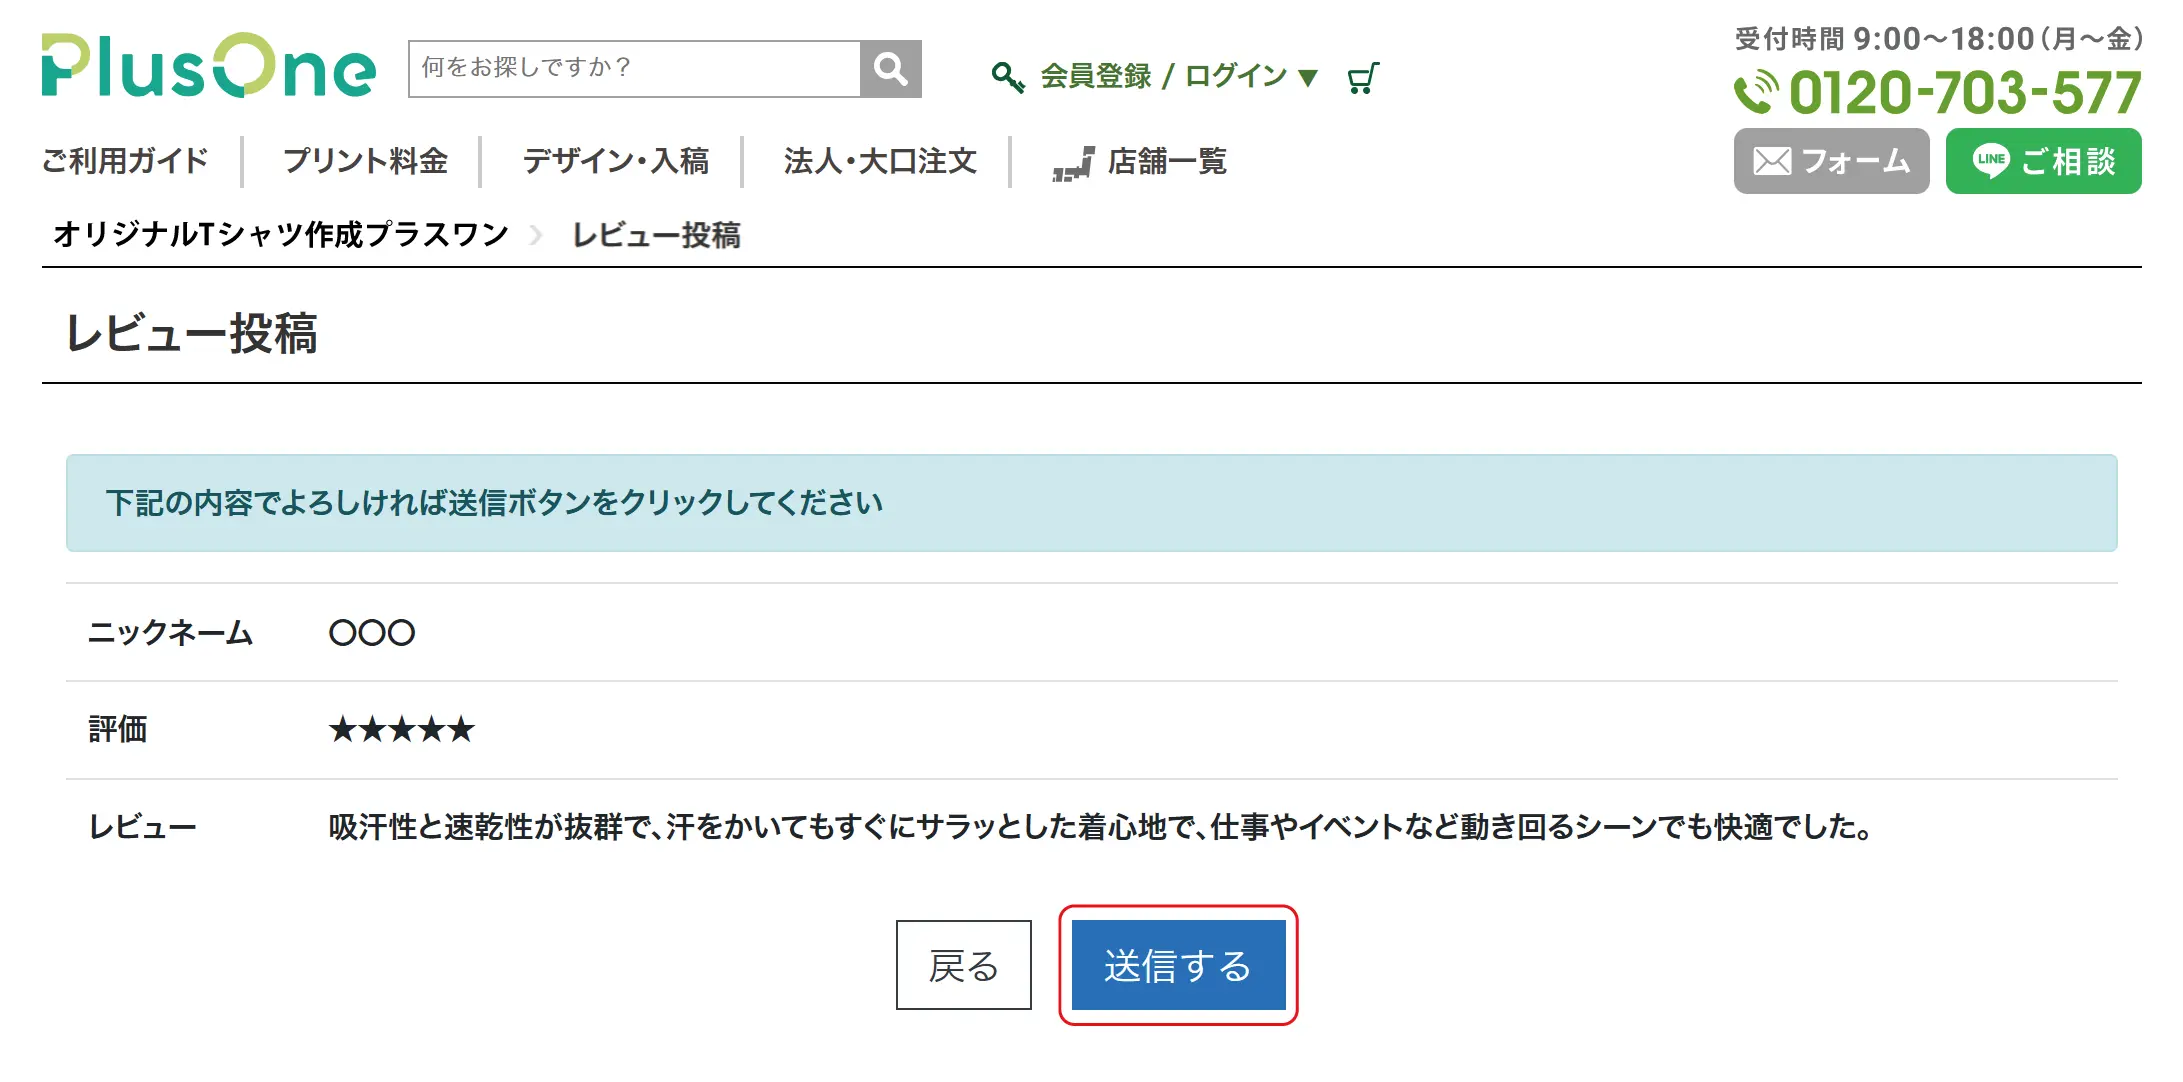
Task: Click the 0120-703-577 phone number
Action: (x=1964, y=93)
